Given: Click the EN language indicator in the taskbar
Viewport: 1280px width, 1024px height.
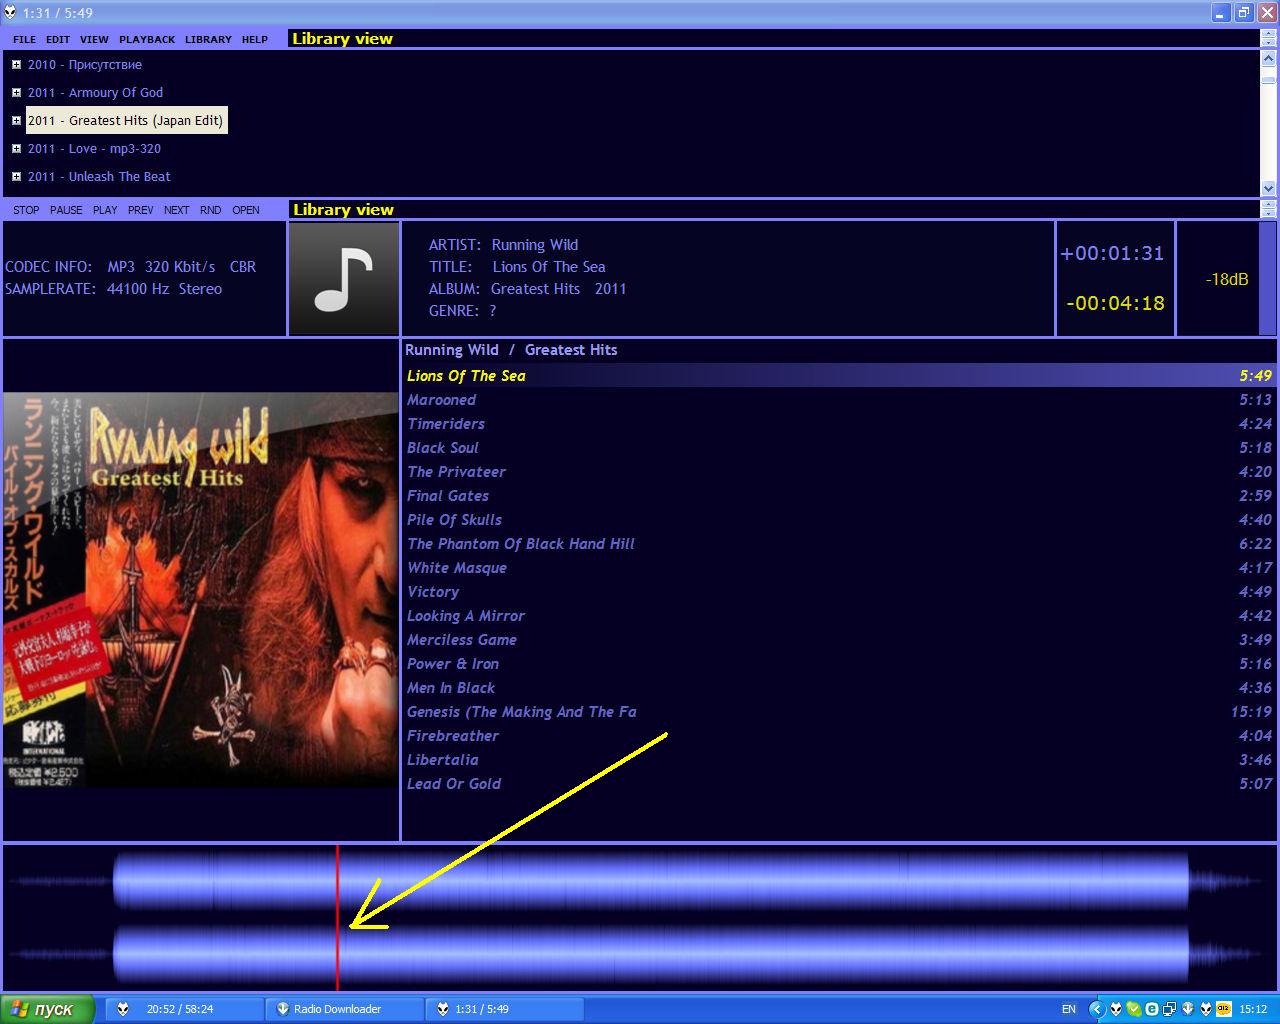Looking at the screenshot, I should pyautogui.click(x=1069, y=1009).
